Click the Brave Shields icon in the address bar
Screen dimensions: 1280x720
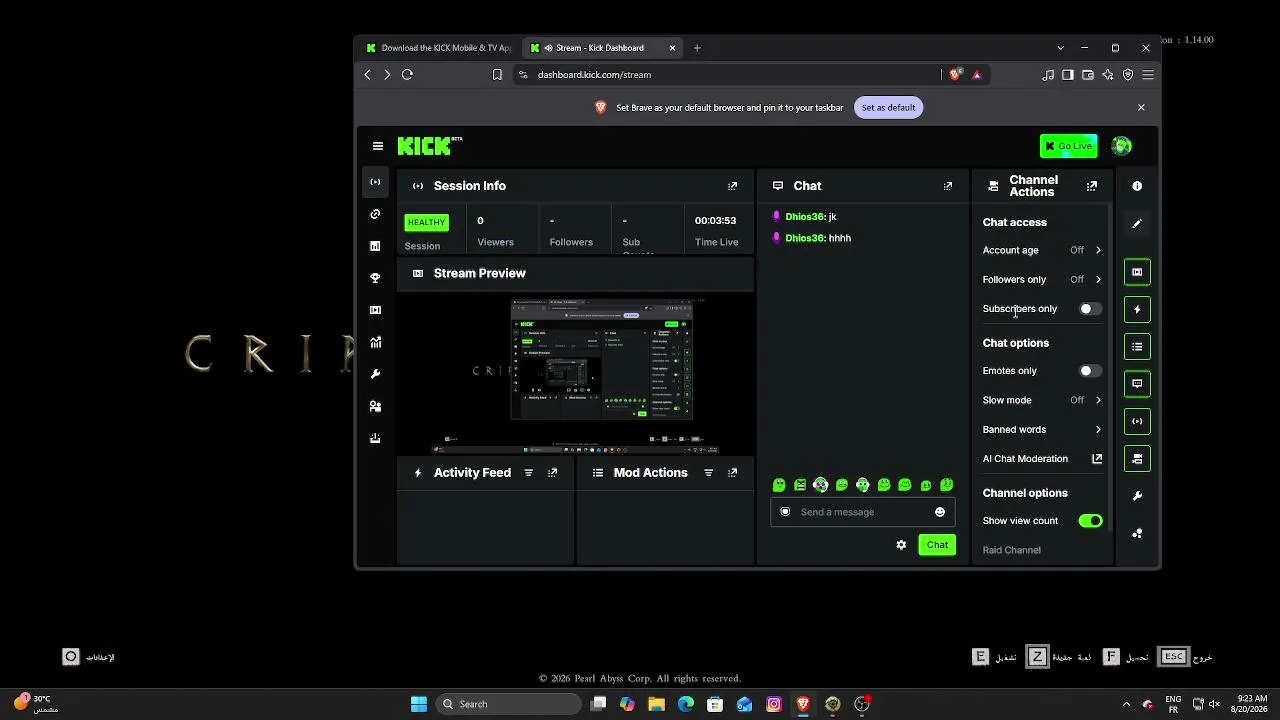pos(956,74)
